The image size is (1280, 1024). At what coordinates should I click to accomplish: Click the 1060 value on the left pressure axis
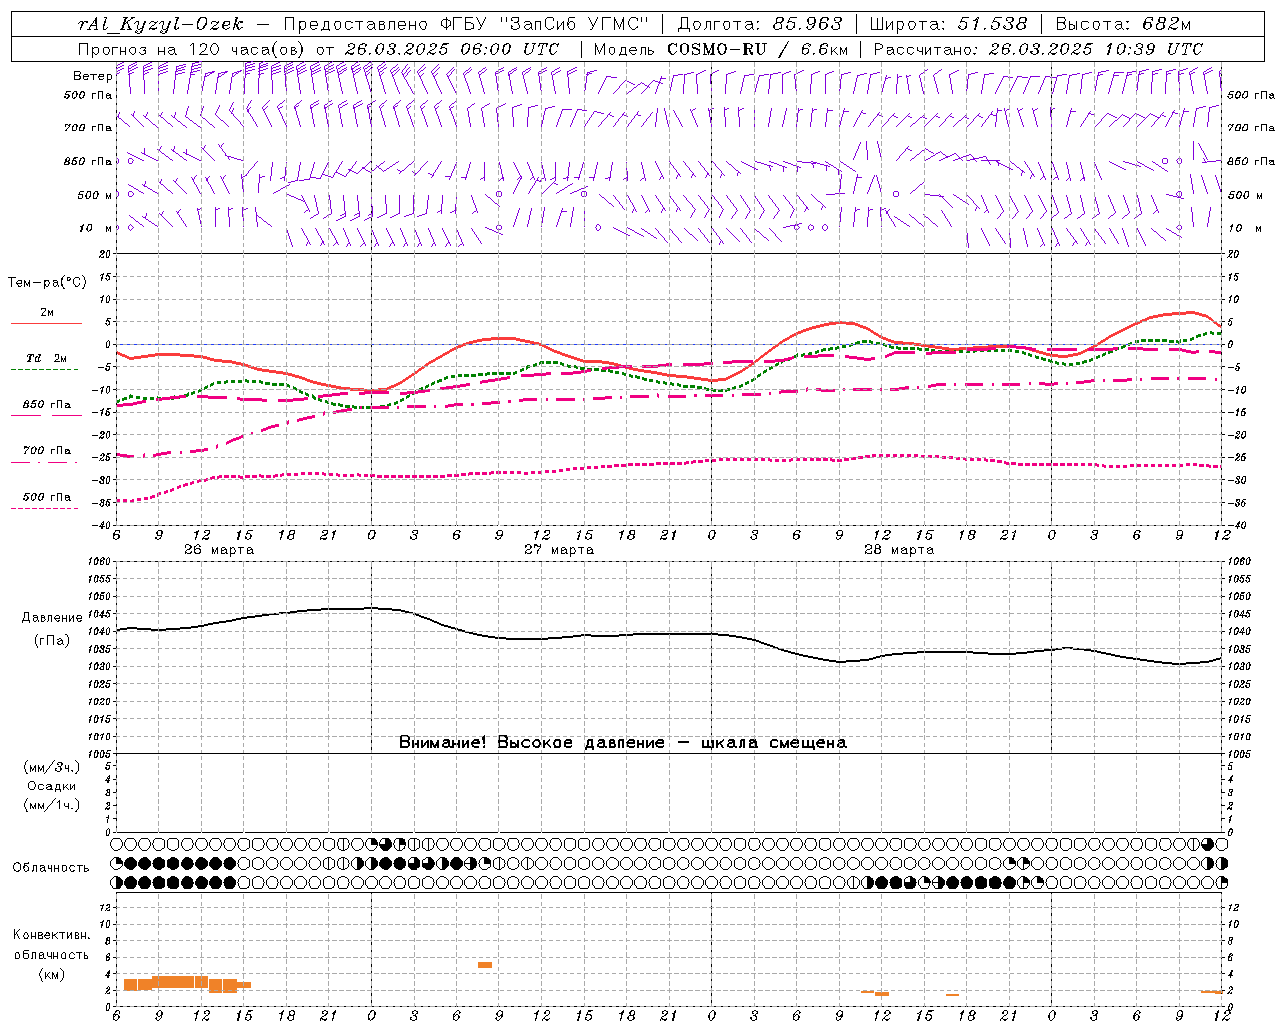tap(101, 561)
